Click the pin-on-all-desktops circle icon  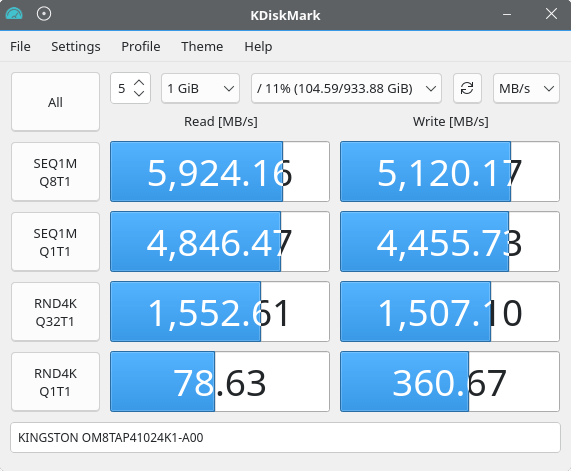44,14
